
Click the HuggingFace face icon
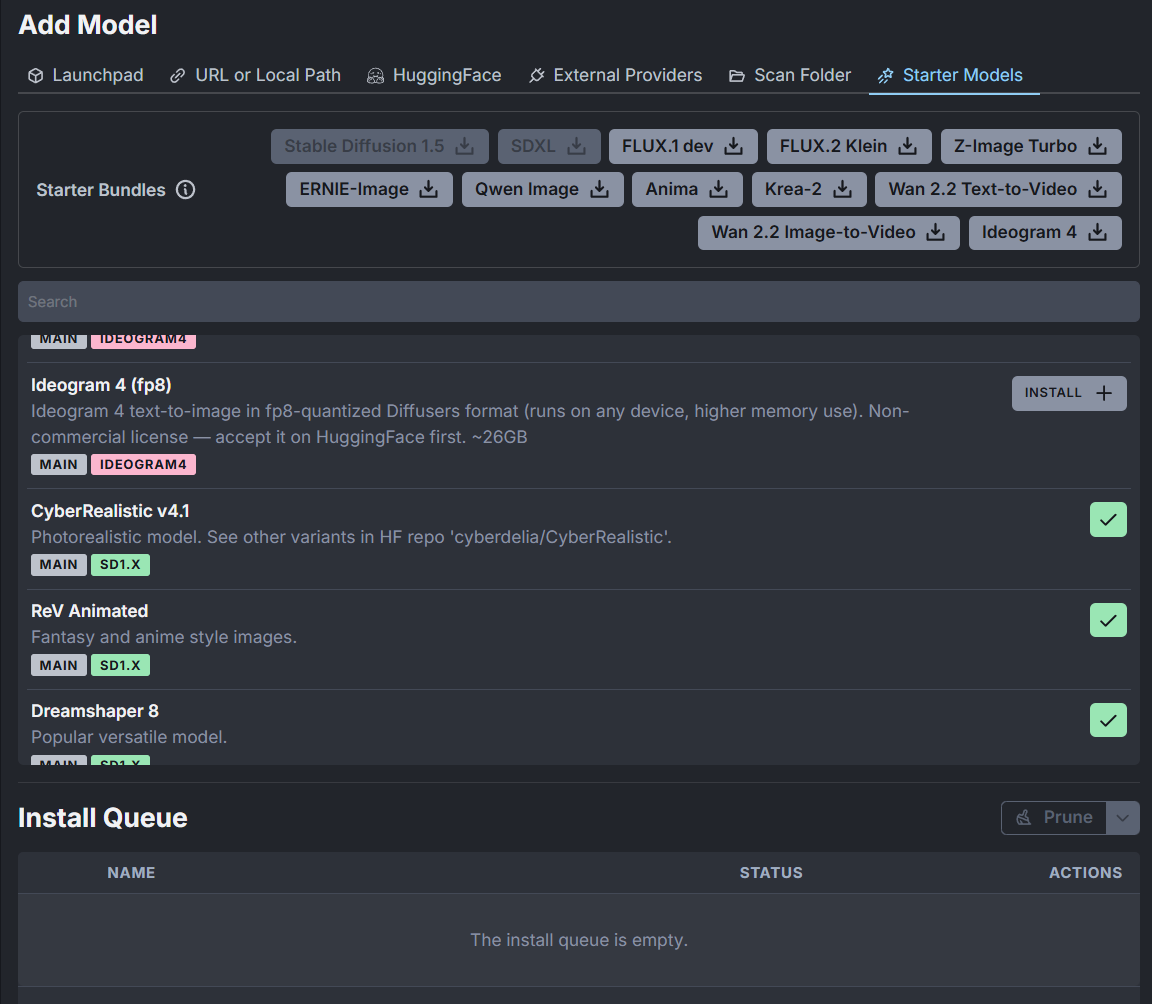tap(375, 76)
